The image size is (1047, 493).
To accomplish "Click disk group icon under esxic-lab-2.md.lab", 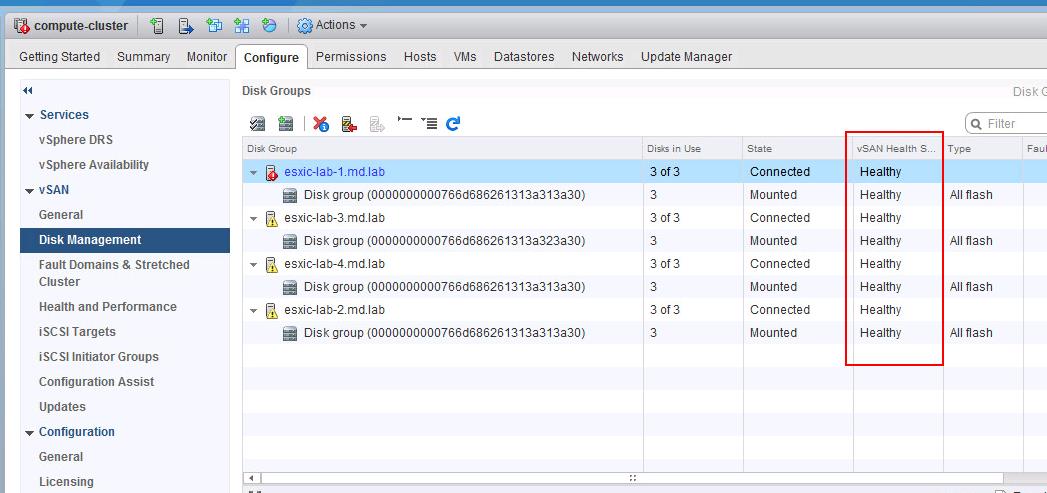I will (x=290, y=333).
